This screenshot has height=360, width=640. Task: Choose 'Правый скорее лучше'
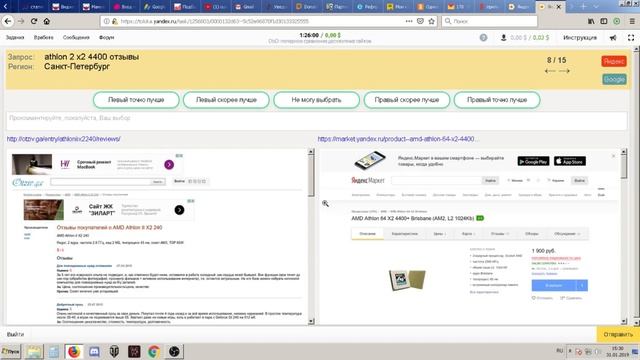pos(407,100)
